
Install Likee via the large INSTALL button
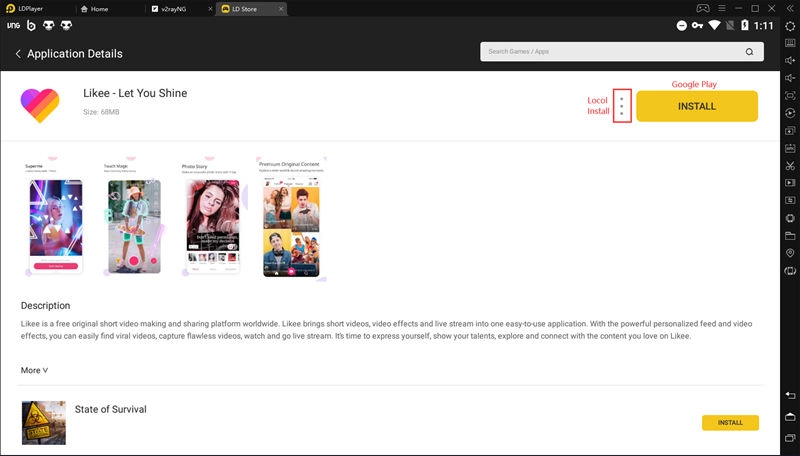pos(697,106)
